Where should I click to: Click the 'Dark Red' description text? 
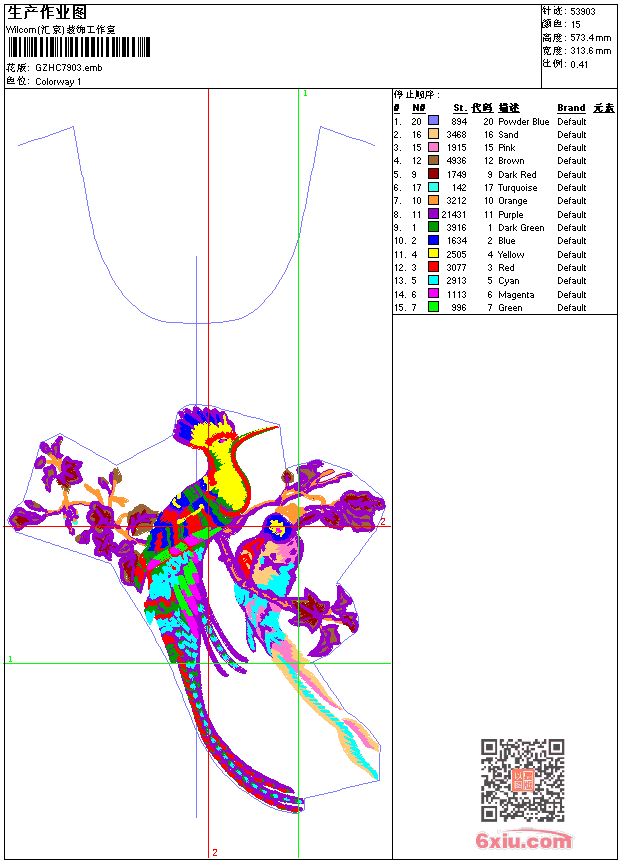point(517,175)
